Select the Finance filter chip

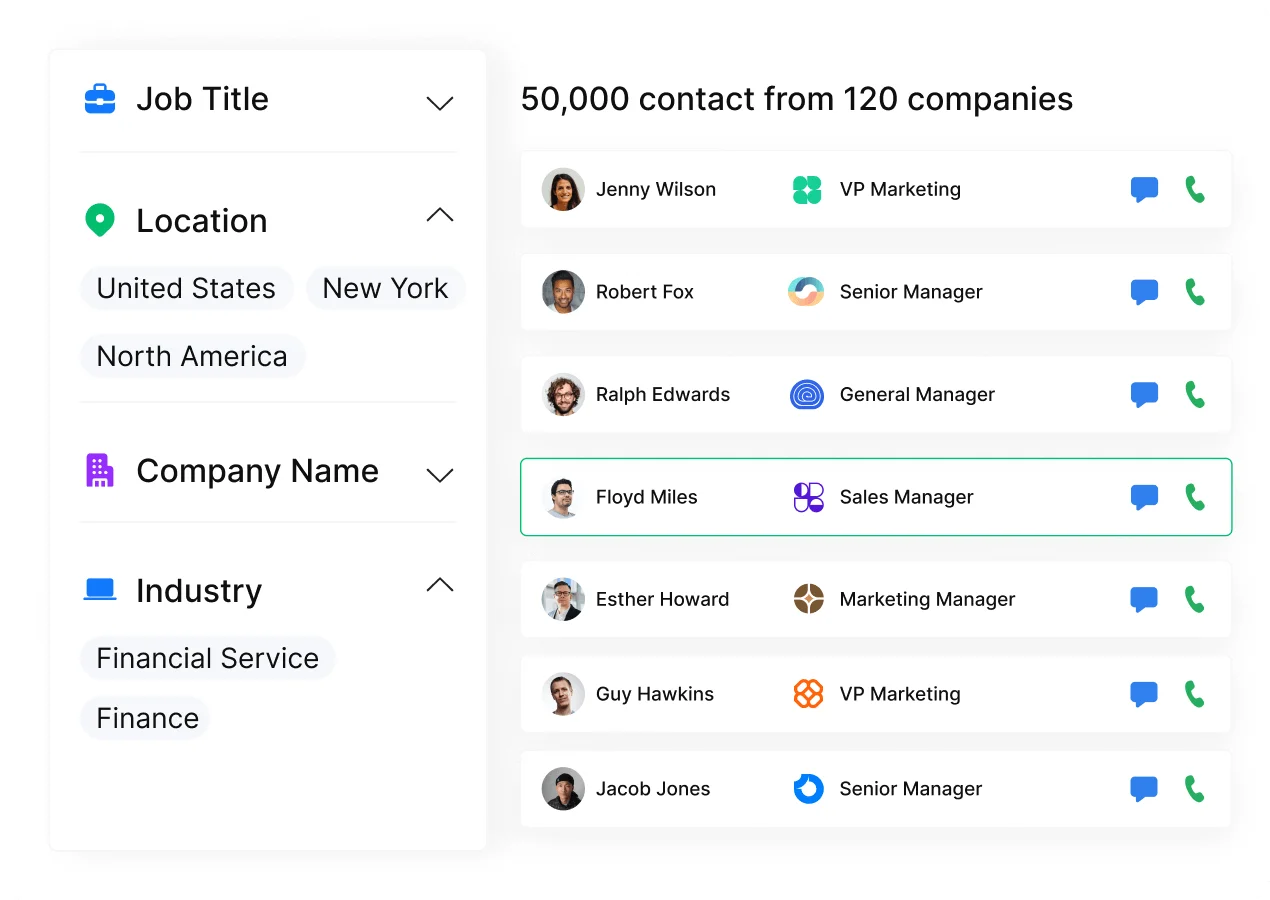point(146,718)
